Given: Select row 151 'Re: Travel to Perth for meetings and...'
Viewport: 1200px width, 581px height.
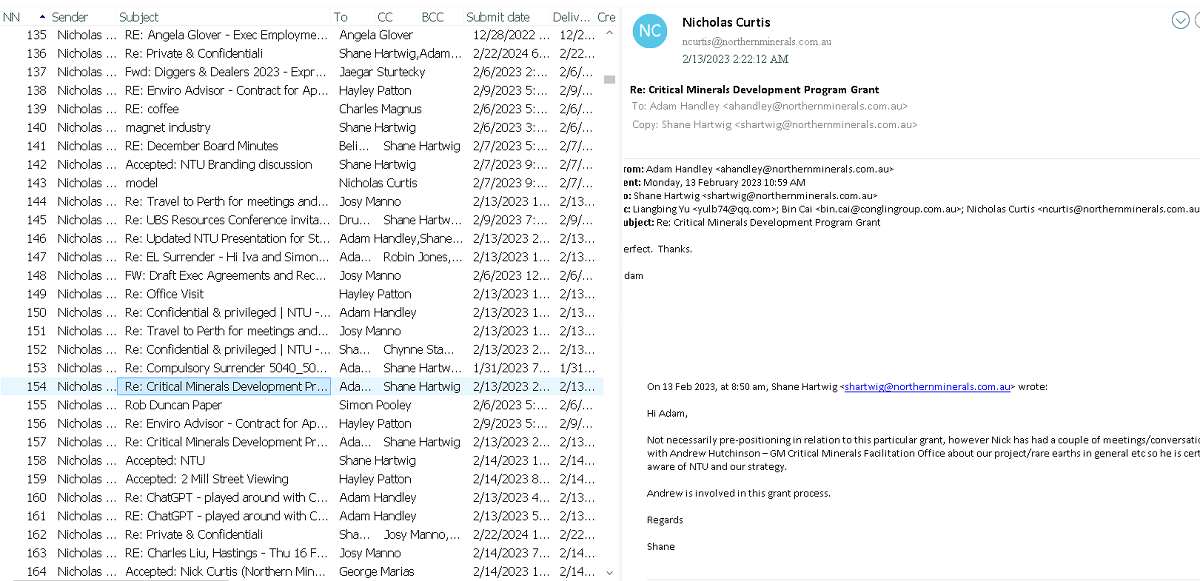Looking at the screenshot, I should [301, 331].
